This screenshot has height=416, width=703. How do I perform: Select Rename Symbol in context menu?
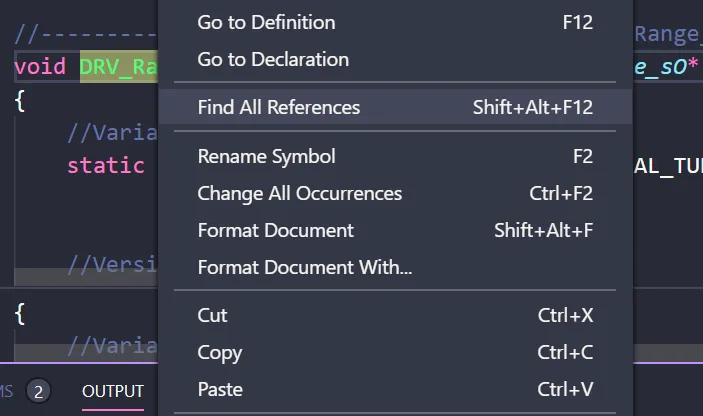[266, 156]
